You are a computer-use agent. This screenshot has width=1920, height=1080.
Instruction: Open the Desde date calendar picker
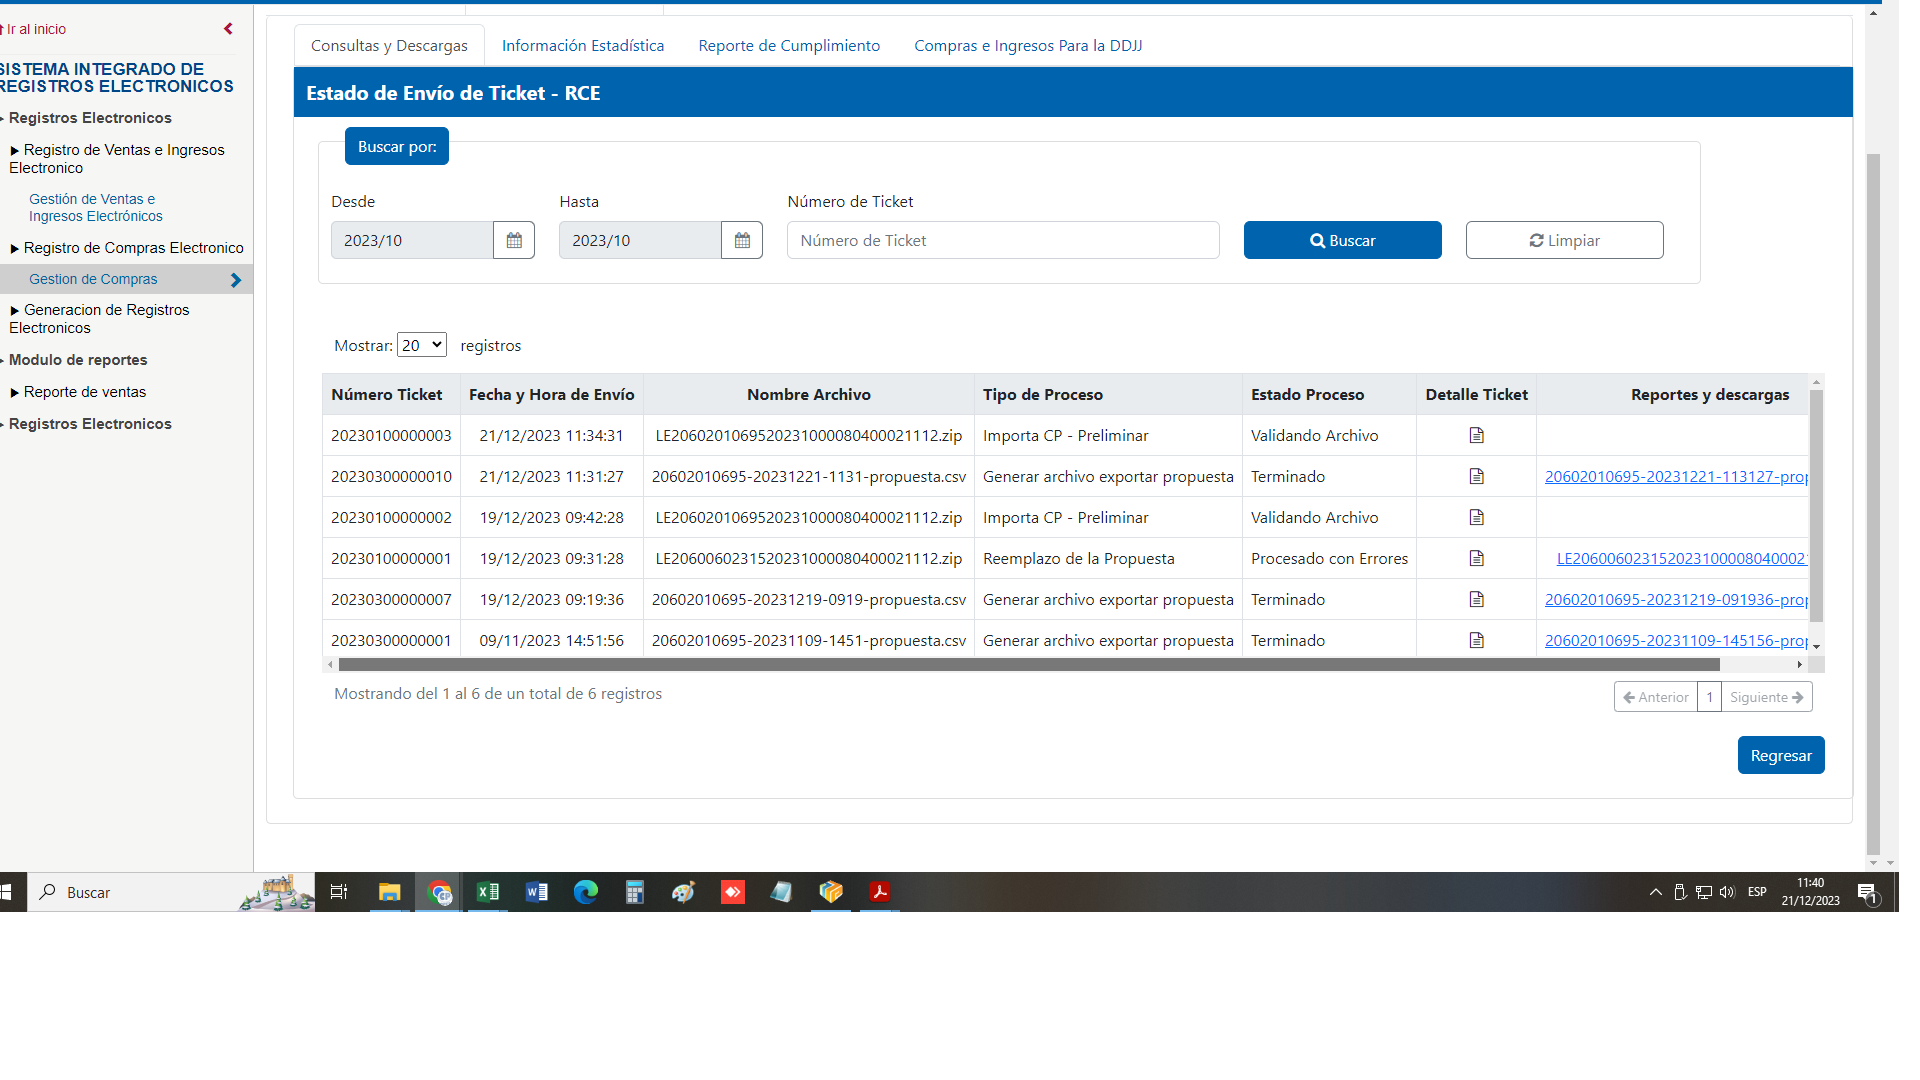[513, 240]
